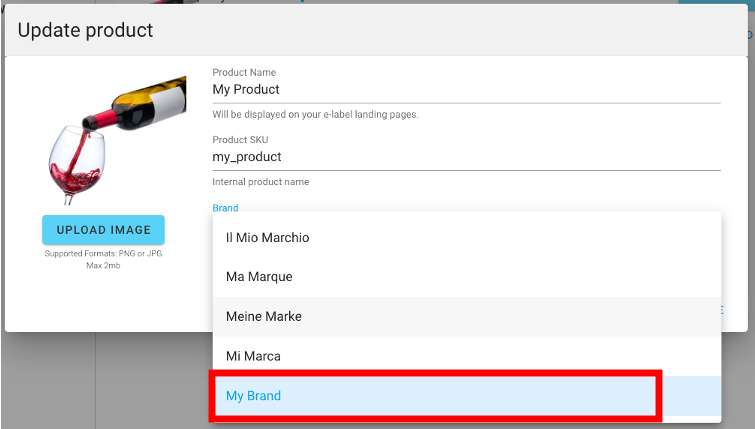Focus the Product Name field with My Product
Screen dimensions: 755x429
click(x=466, y=90)
